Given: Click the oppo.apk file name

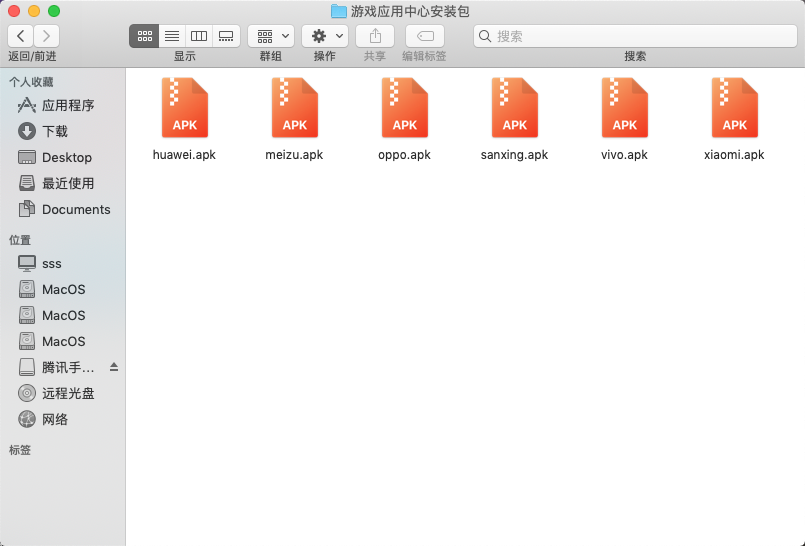Looking at the screenshot, I should 405,155.
